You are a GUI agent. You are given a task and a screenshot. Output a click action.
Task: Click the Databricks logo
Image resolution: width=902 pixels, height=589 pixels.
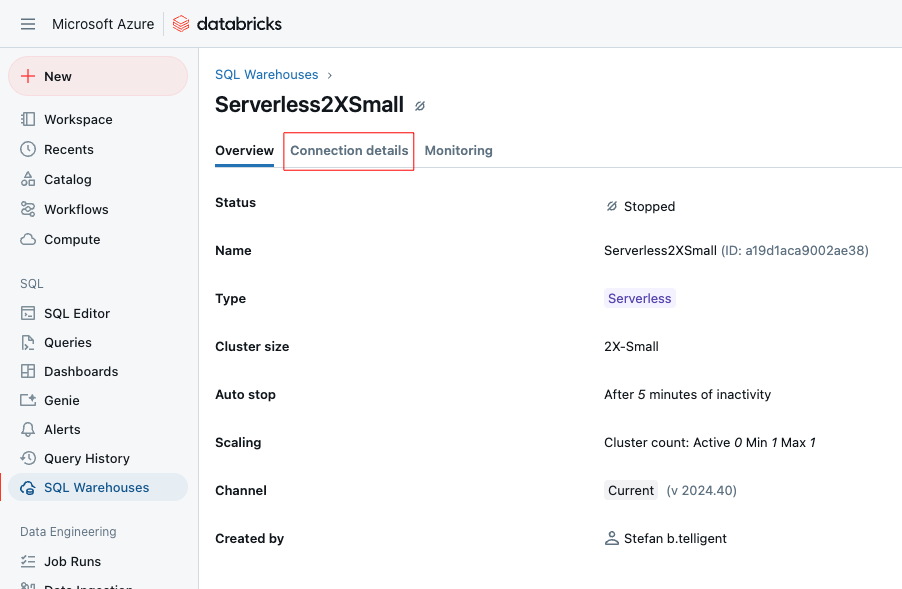click(x=227, y=24)
